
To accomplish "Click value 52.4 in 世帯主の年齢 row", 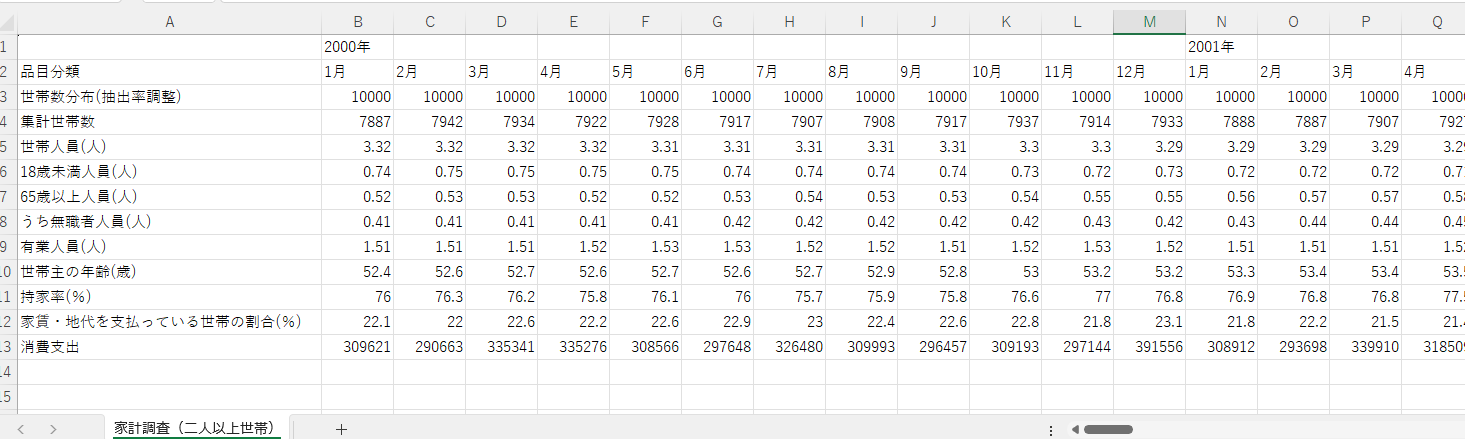I will [x=358, y=272].
